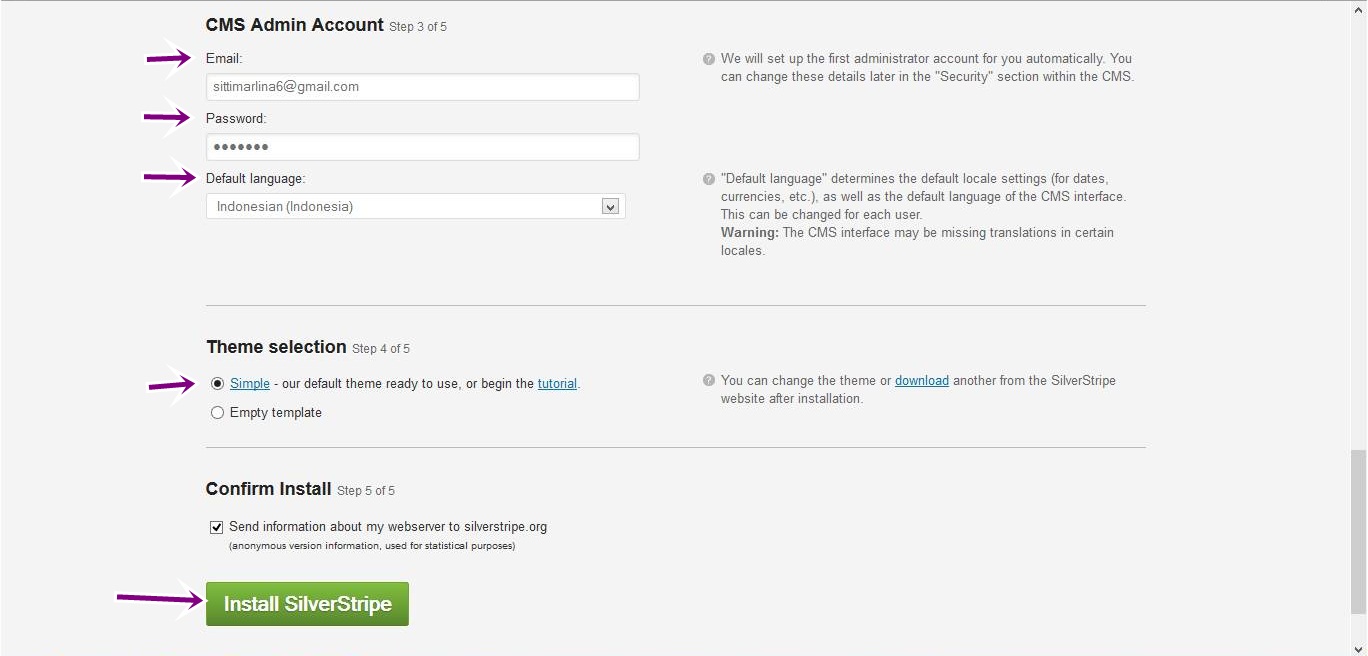Click help icon beside administrator account description
This screenshot has width=1368, height=656.
[709, 59]
